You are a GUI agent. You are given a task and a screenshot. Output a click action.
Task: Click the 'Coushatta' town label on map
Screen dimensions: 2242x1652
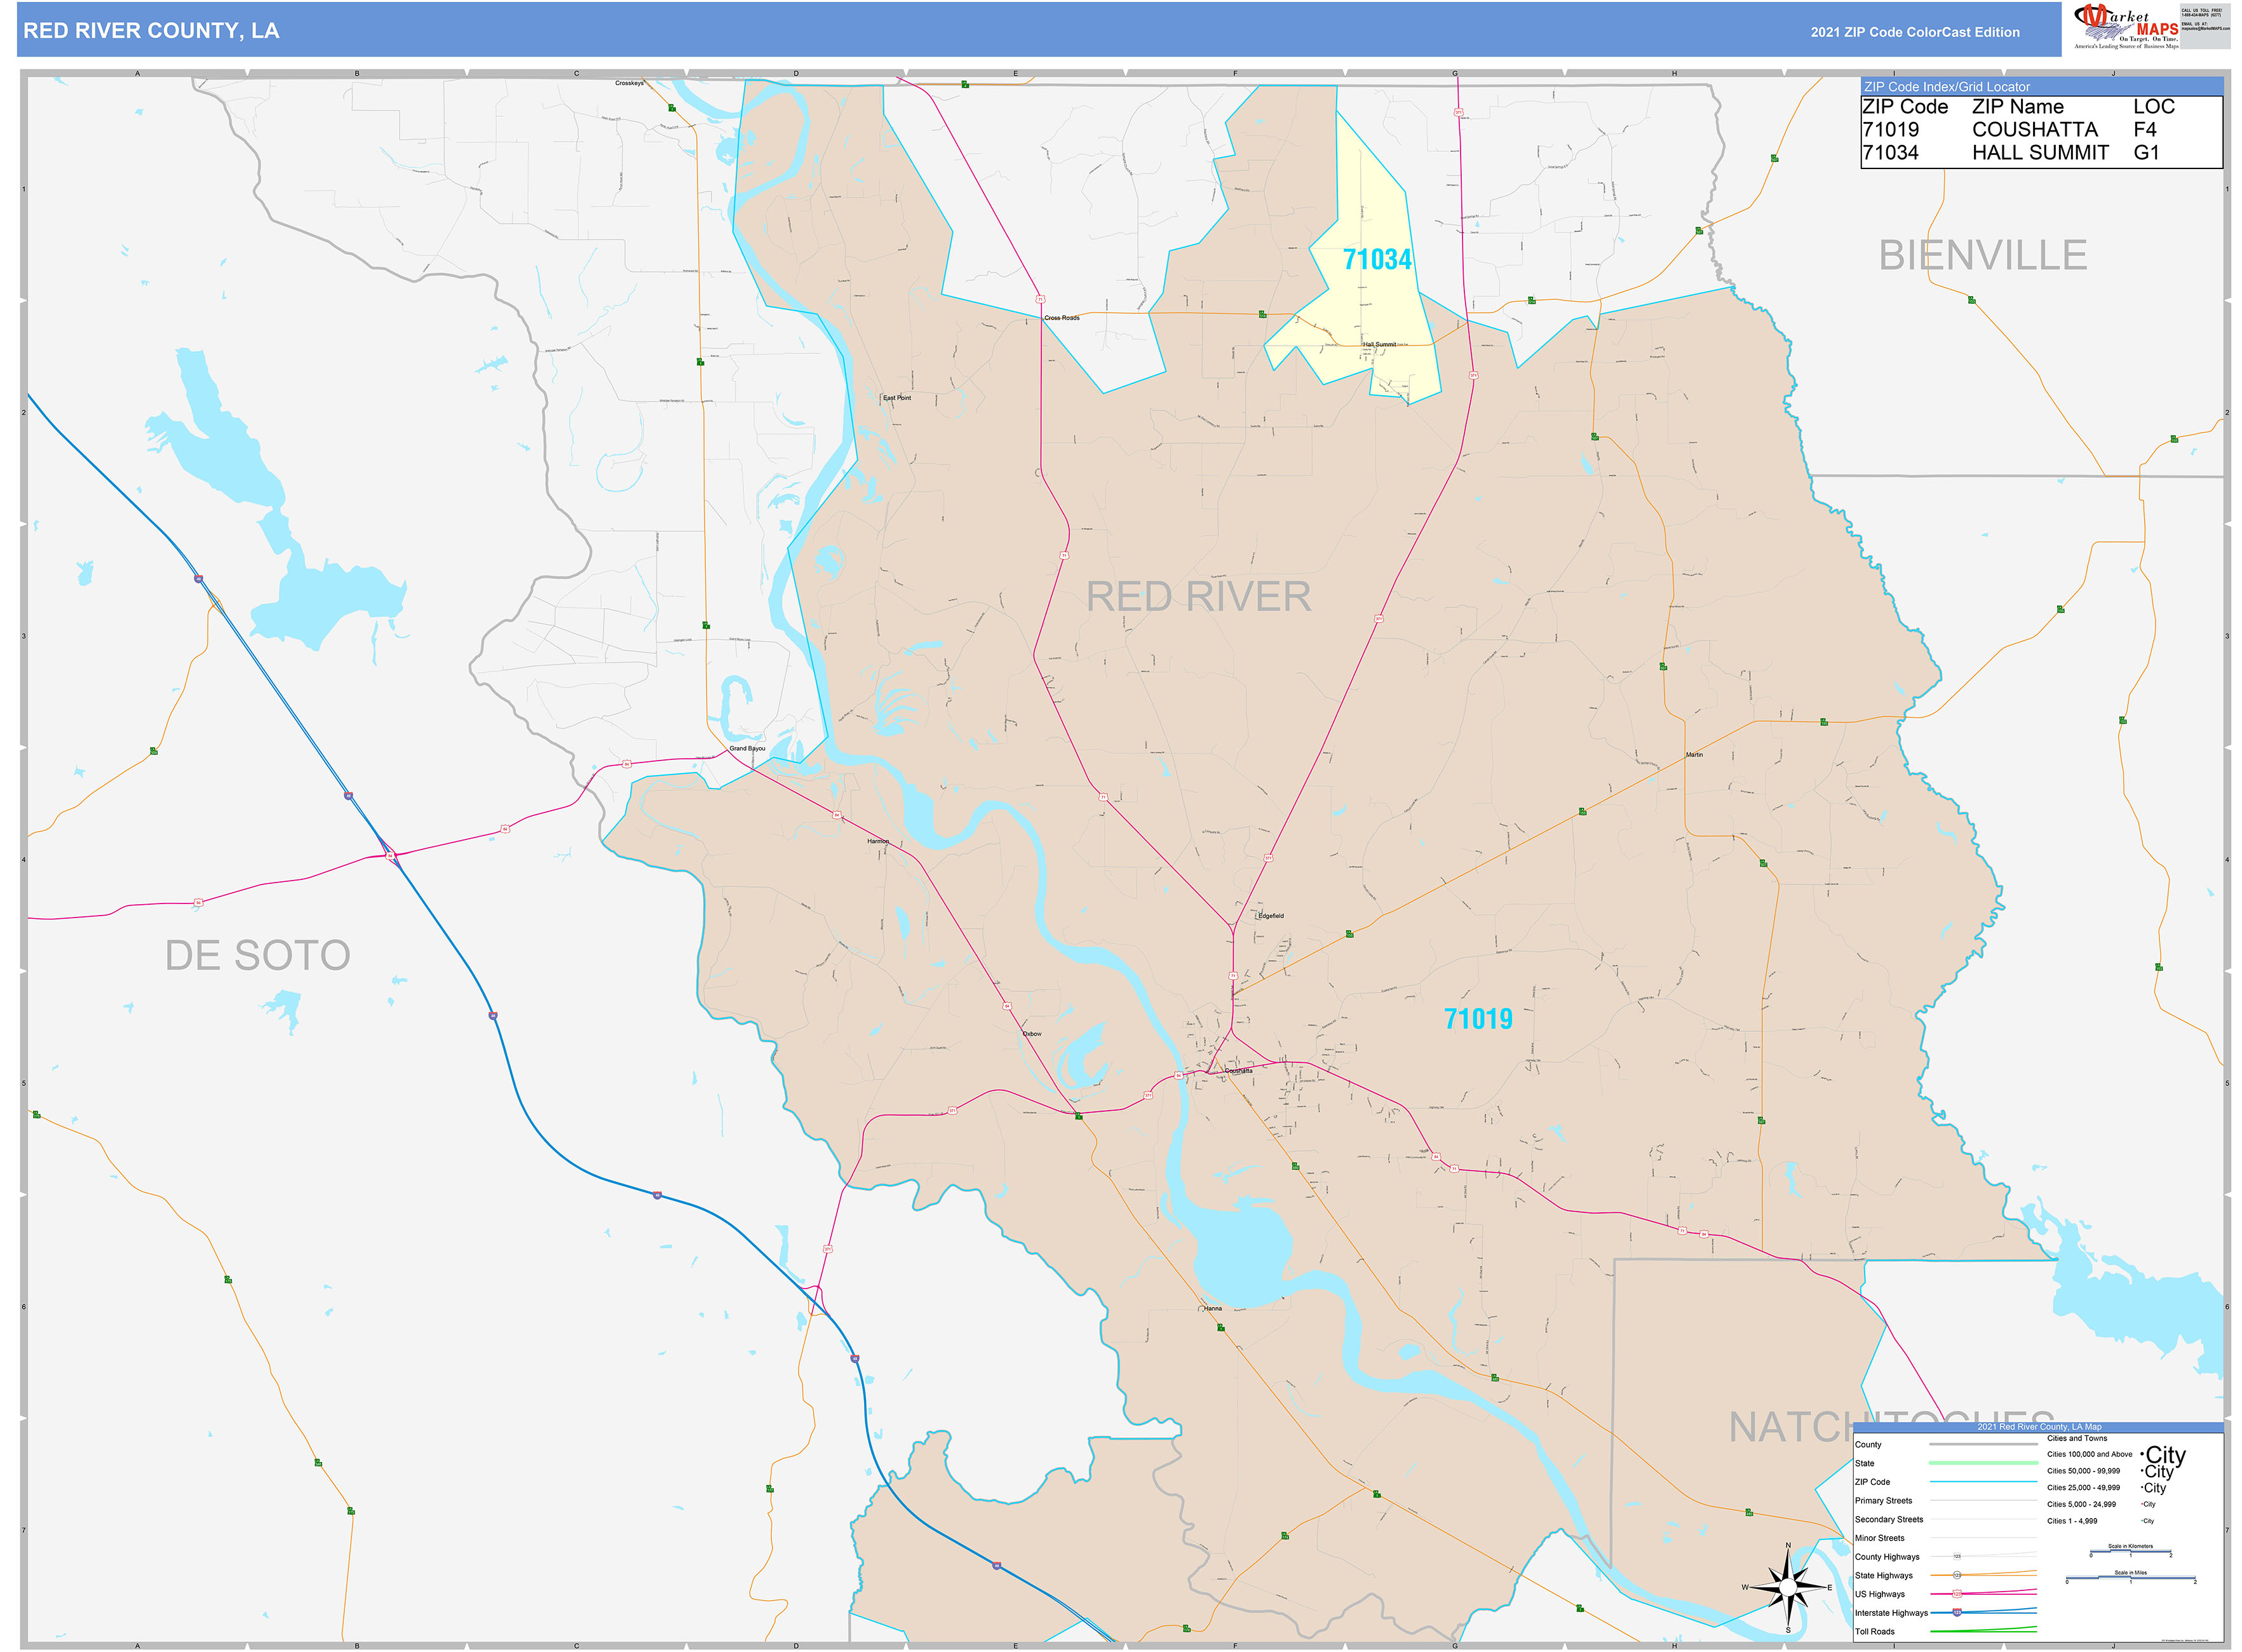1238,1071
